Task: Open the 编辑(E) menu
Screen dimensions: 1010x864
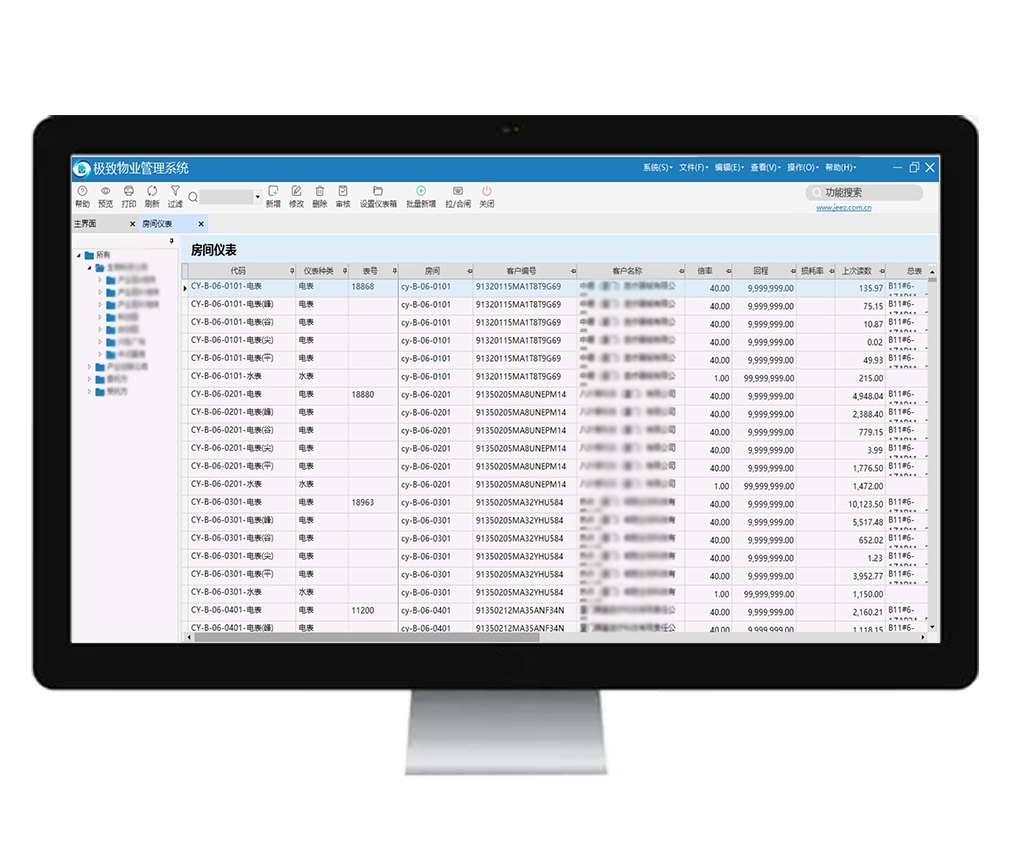Action: (729, 168)
